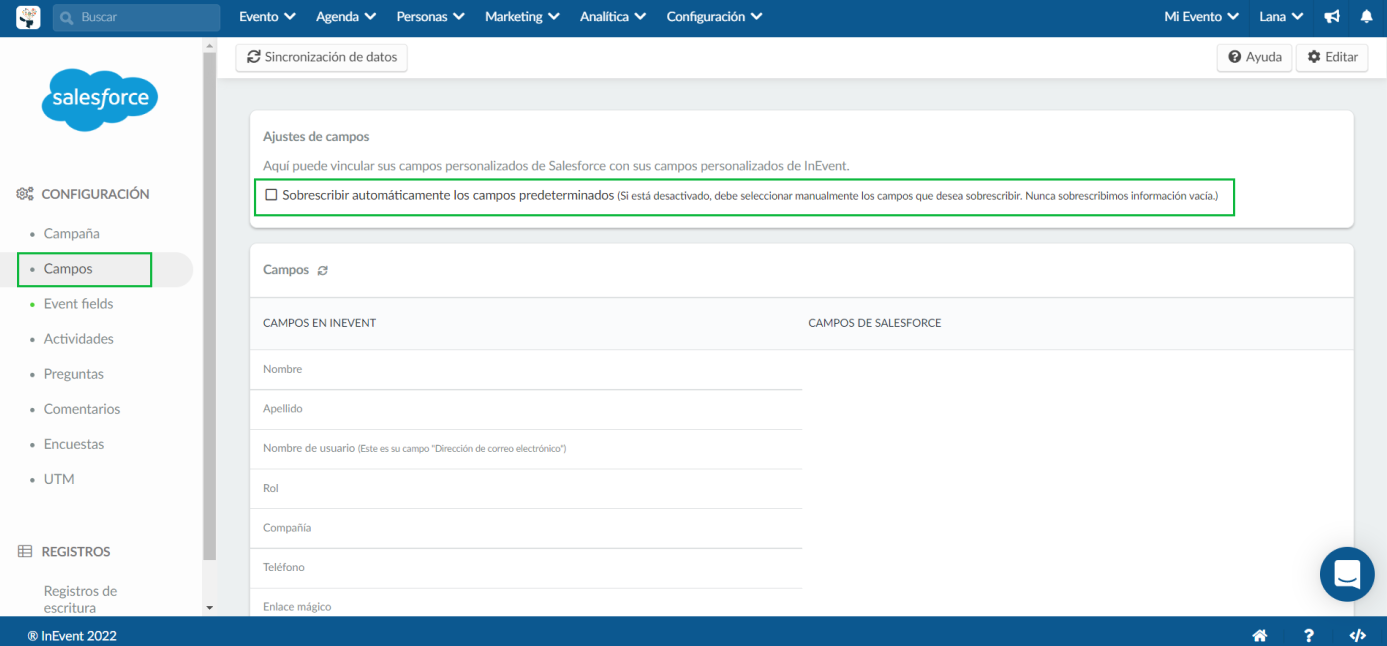Expand the Mi Evento dropdown
The image size is (1387, 646).
pyautogui.click(x=1202, y=17)
